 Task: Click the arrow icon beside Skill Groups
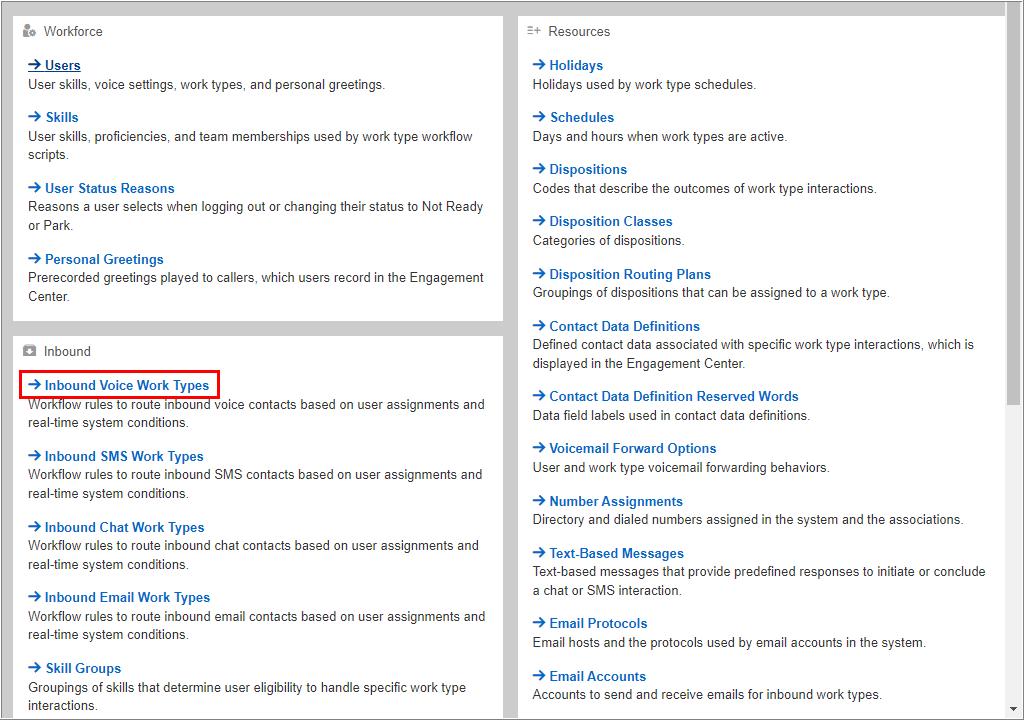coord(33,668)
